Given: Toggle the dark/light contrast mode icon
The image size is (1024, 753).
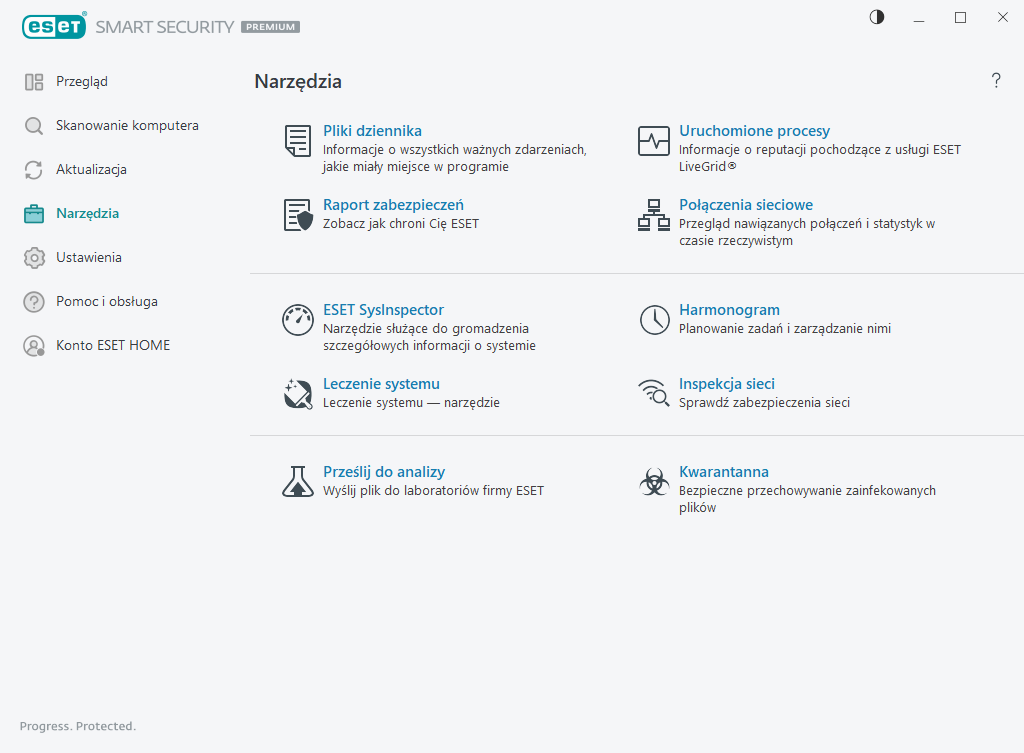Looking at the screenshot, I should pos(877,17).
